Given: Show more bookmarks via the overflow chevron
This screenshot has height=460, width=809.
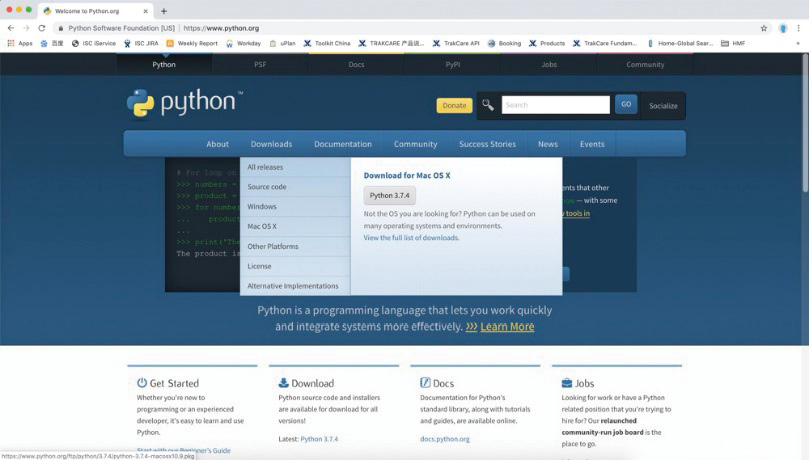Looking at the screenshot, I should [798, 43].
